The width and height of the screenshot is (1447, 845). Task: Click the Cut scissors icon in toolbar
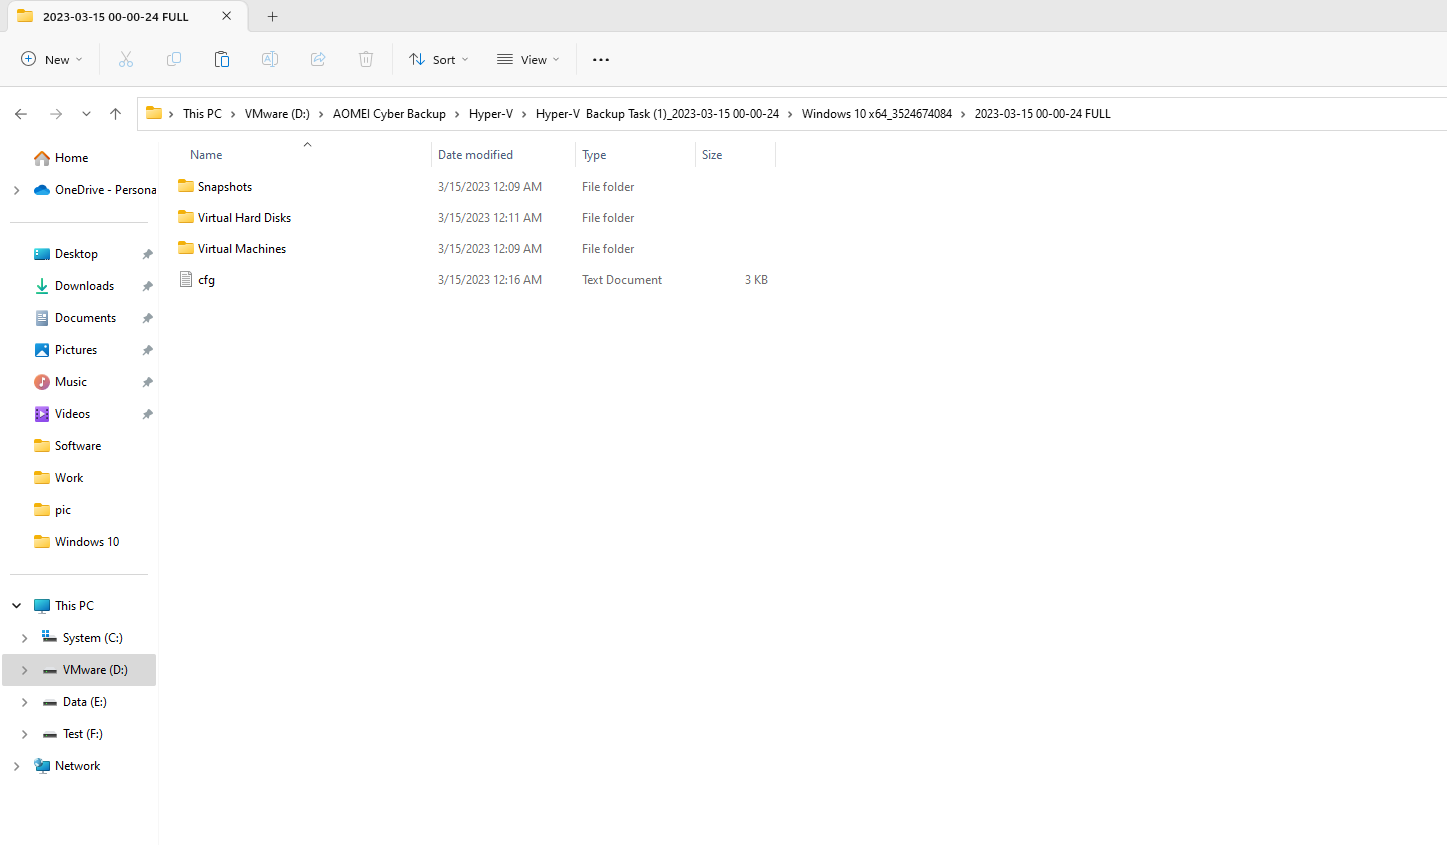click(x=126, y=60)
